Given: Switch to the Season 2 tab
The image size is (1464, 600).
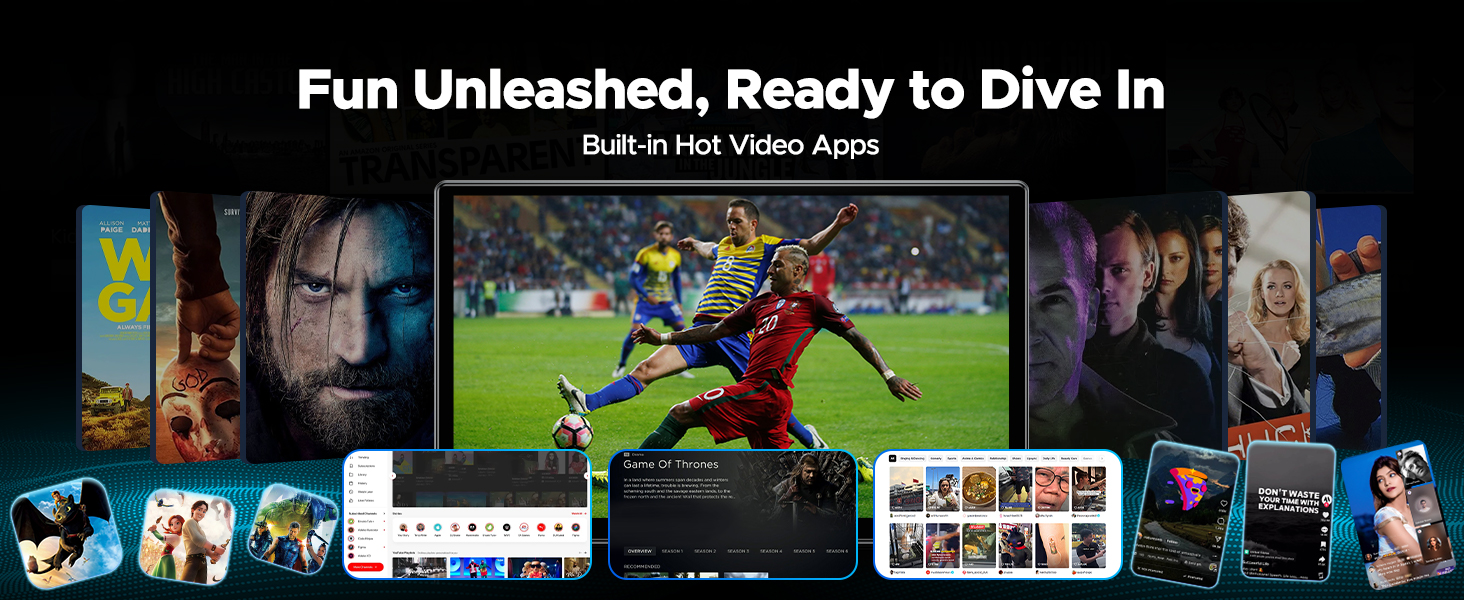Looking at the screenshot, I should [x=705, y=551].
